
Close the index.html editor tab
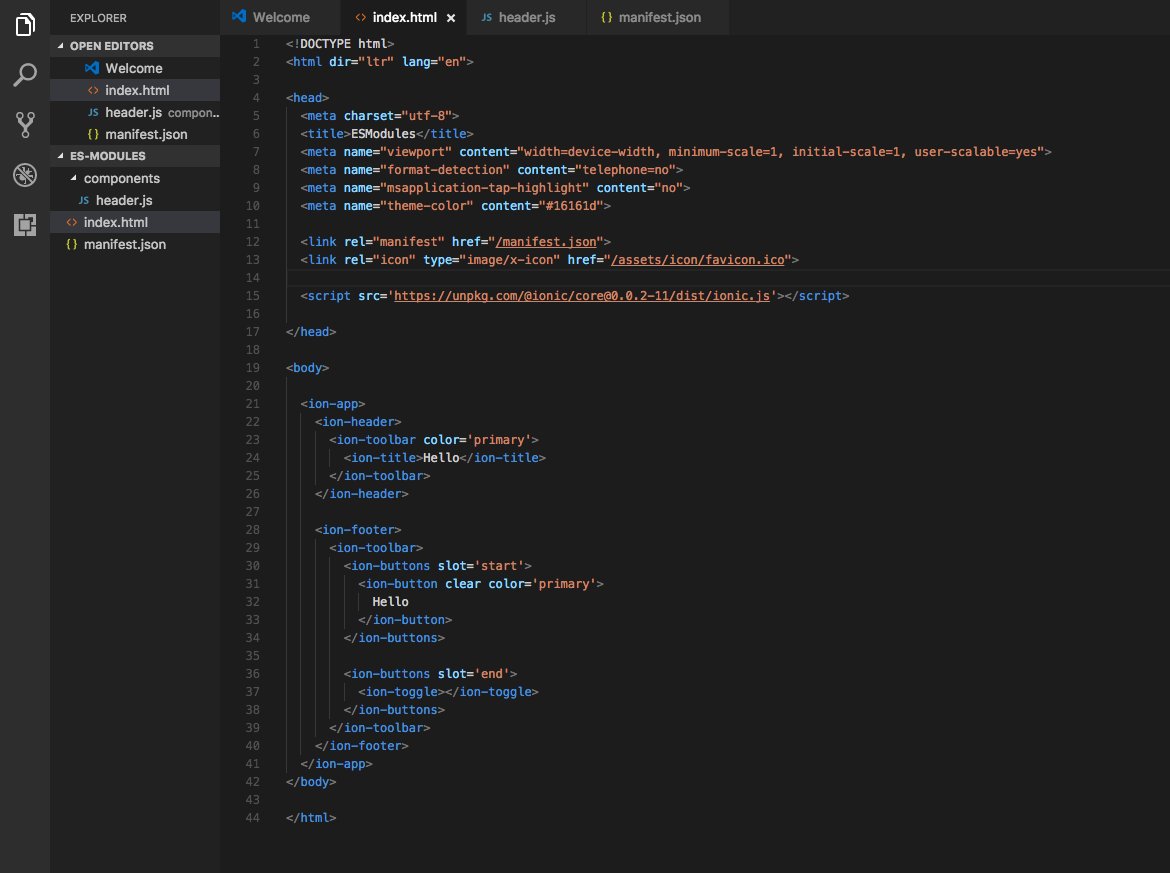[x=451, y=18]
